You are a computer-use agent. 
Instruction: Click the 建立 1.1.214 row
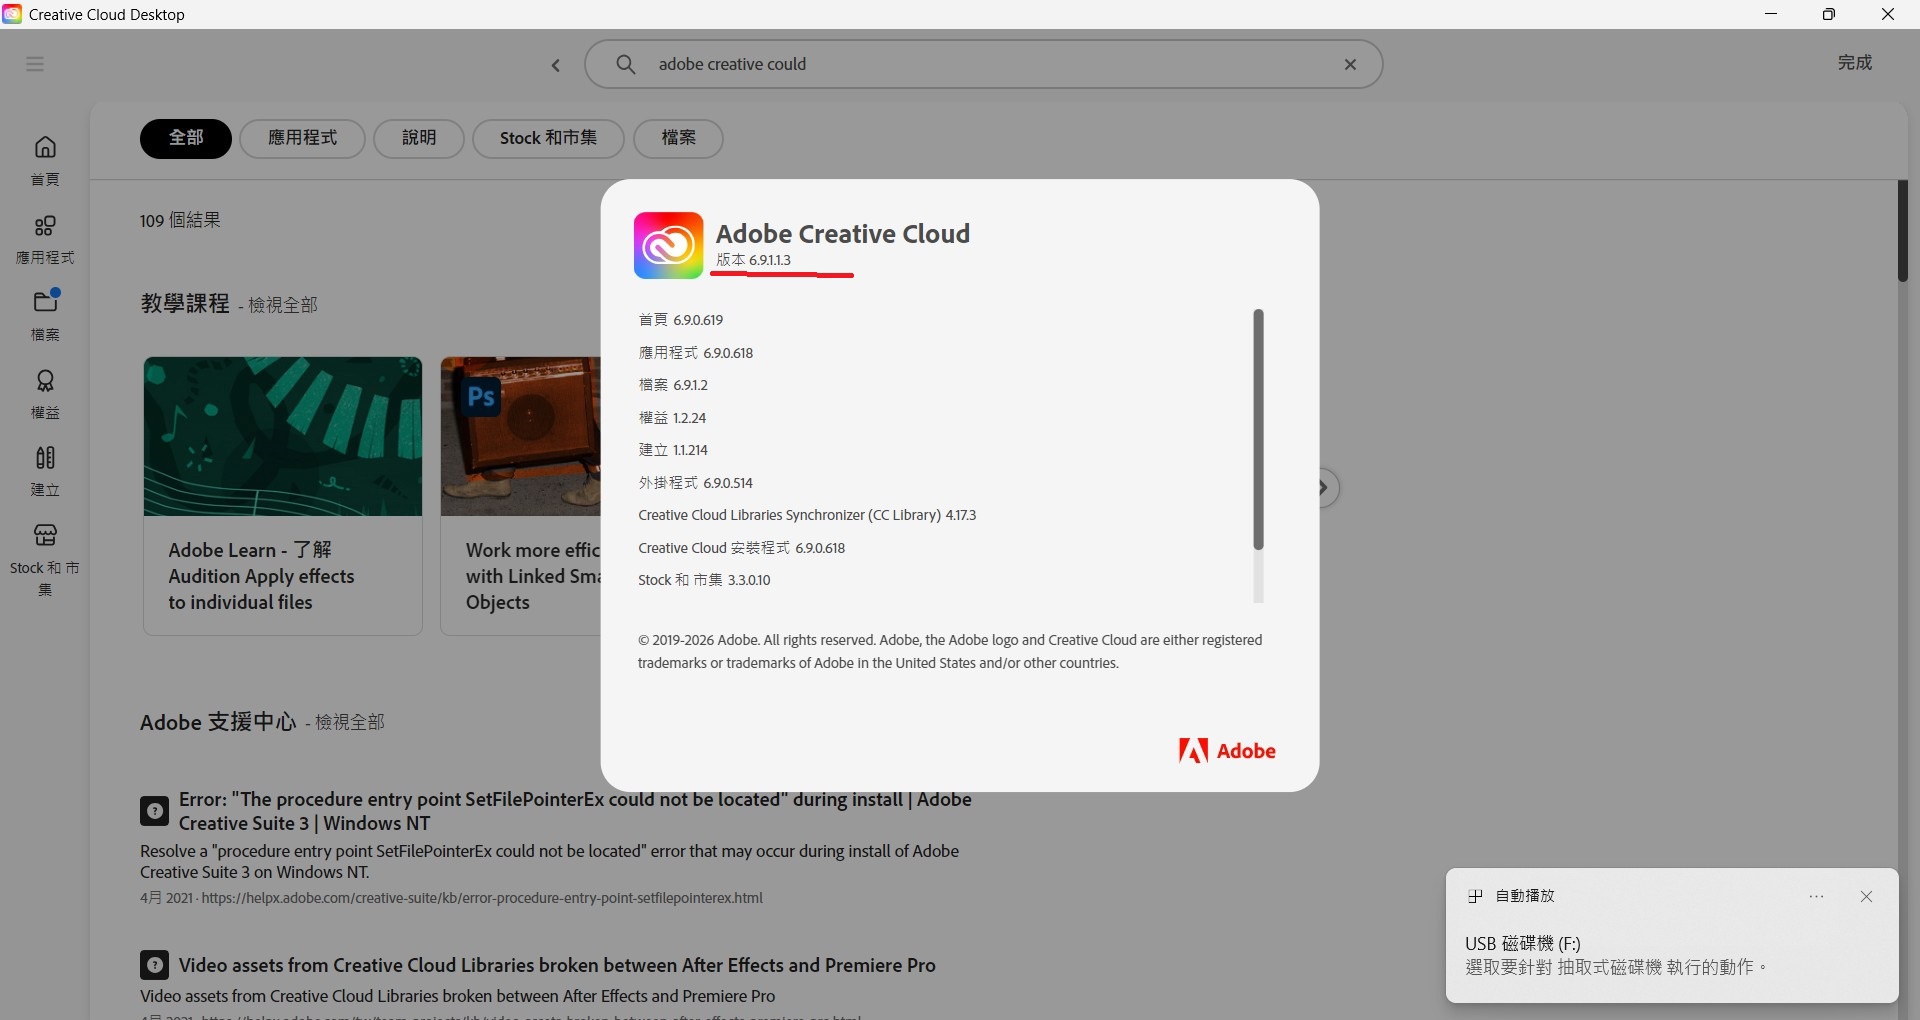[673, 450]
